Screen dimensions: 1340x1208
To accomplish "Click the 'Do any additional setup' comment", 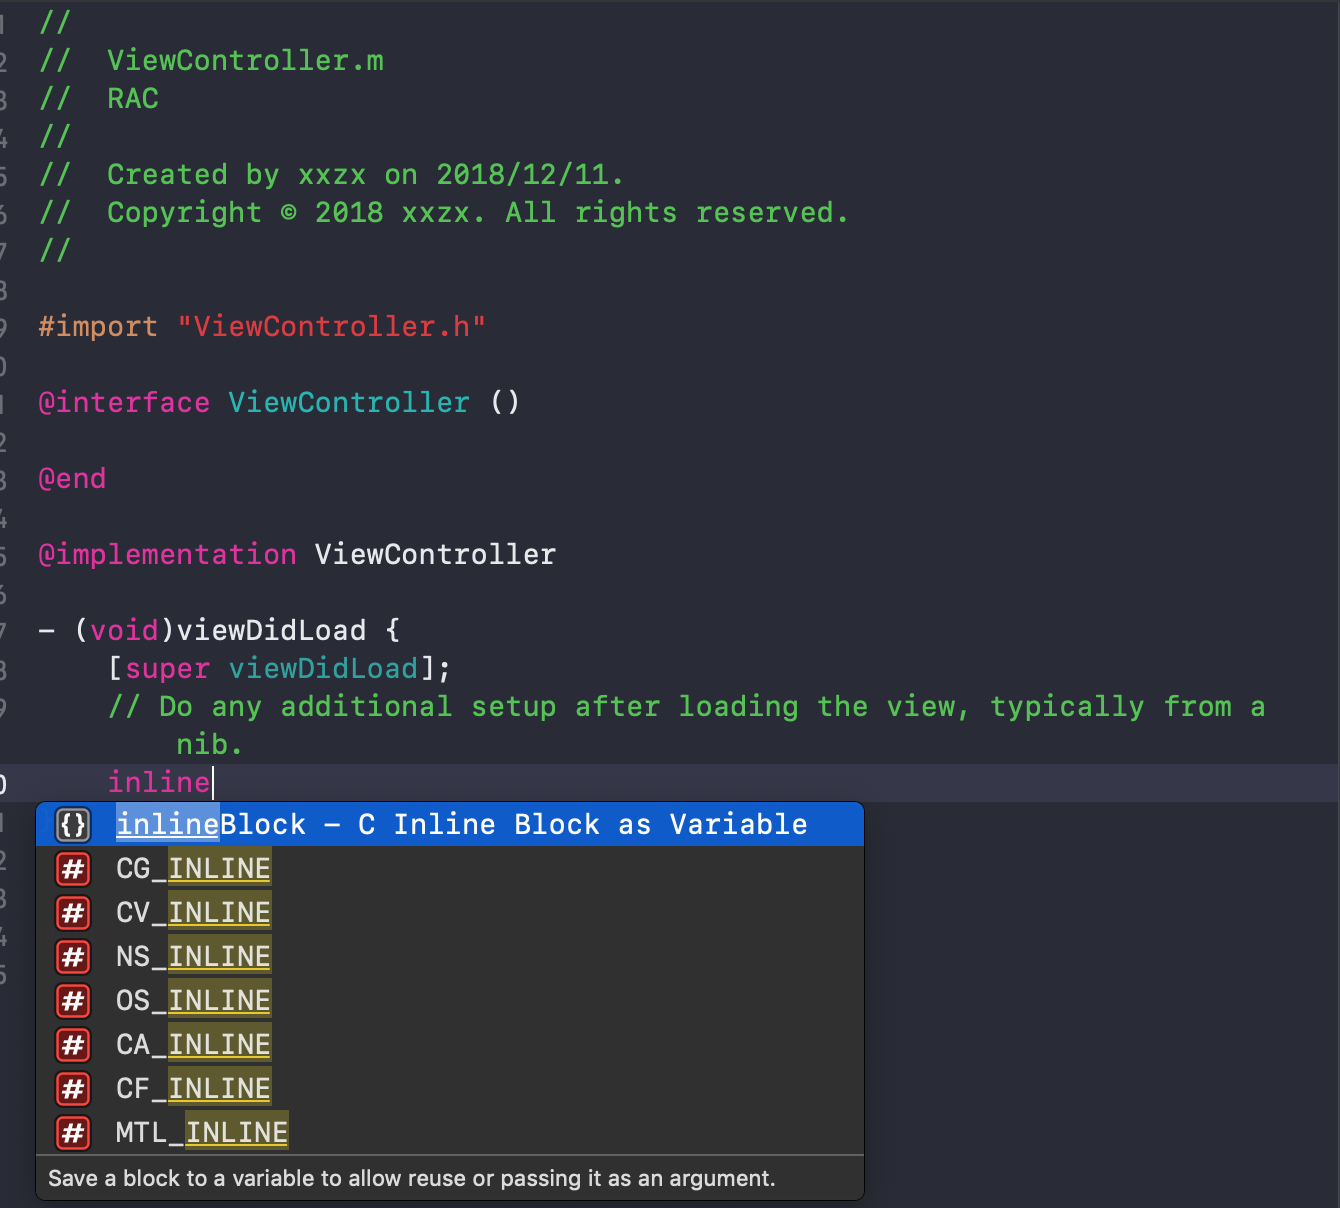I will 687,706.
